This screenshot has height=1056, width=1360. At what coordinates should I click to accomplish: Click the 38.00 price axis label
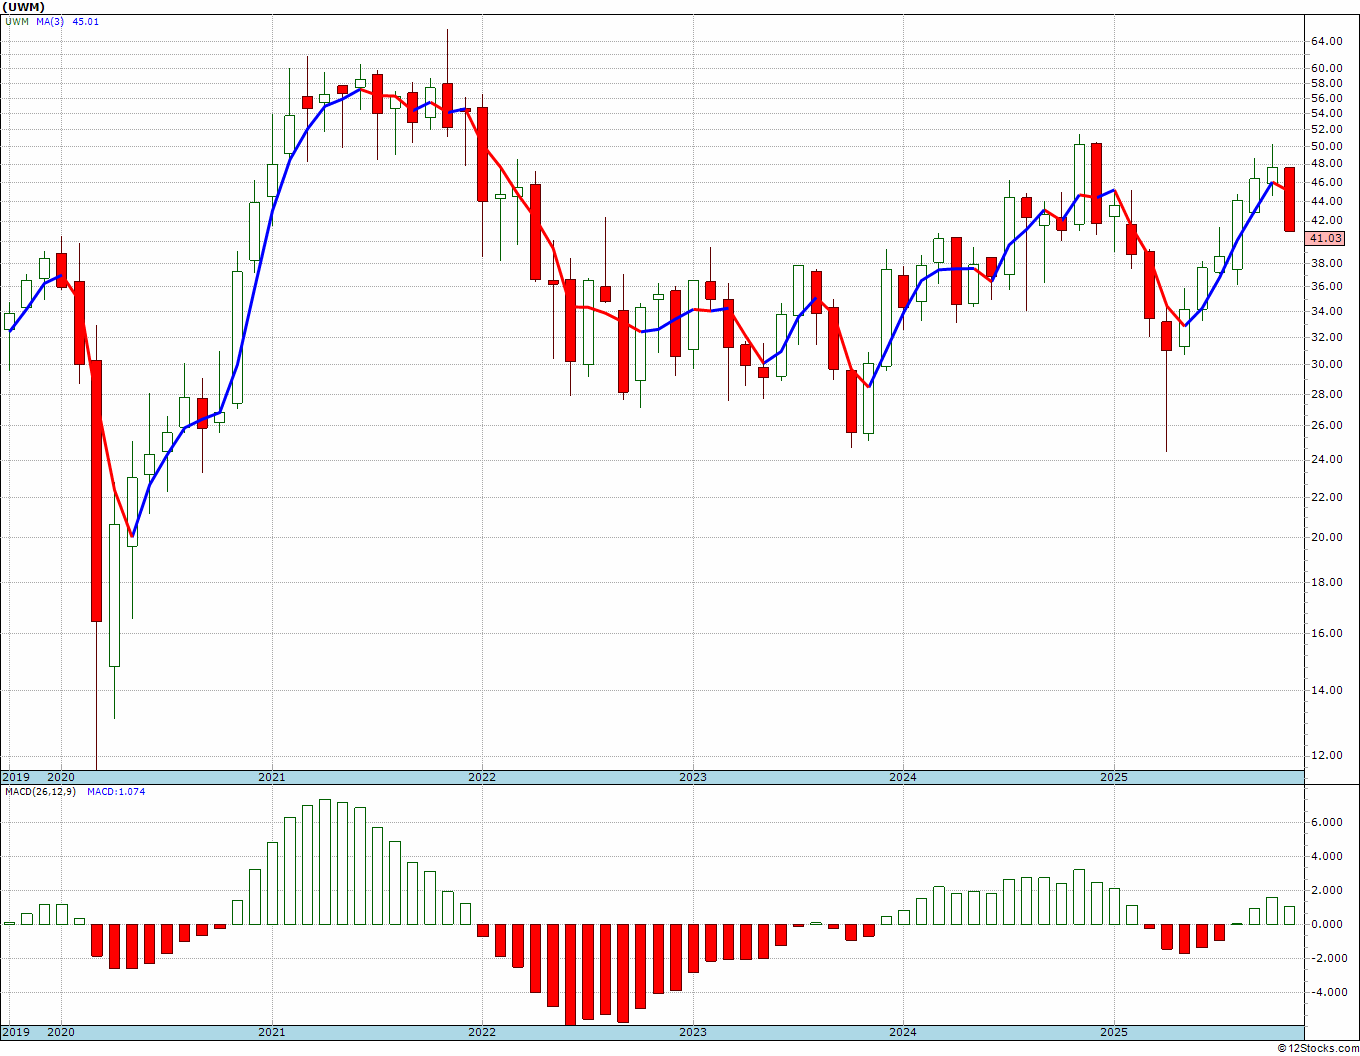pyautogui.click(x=1326, y=263)
